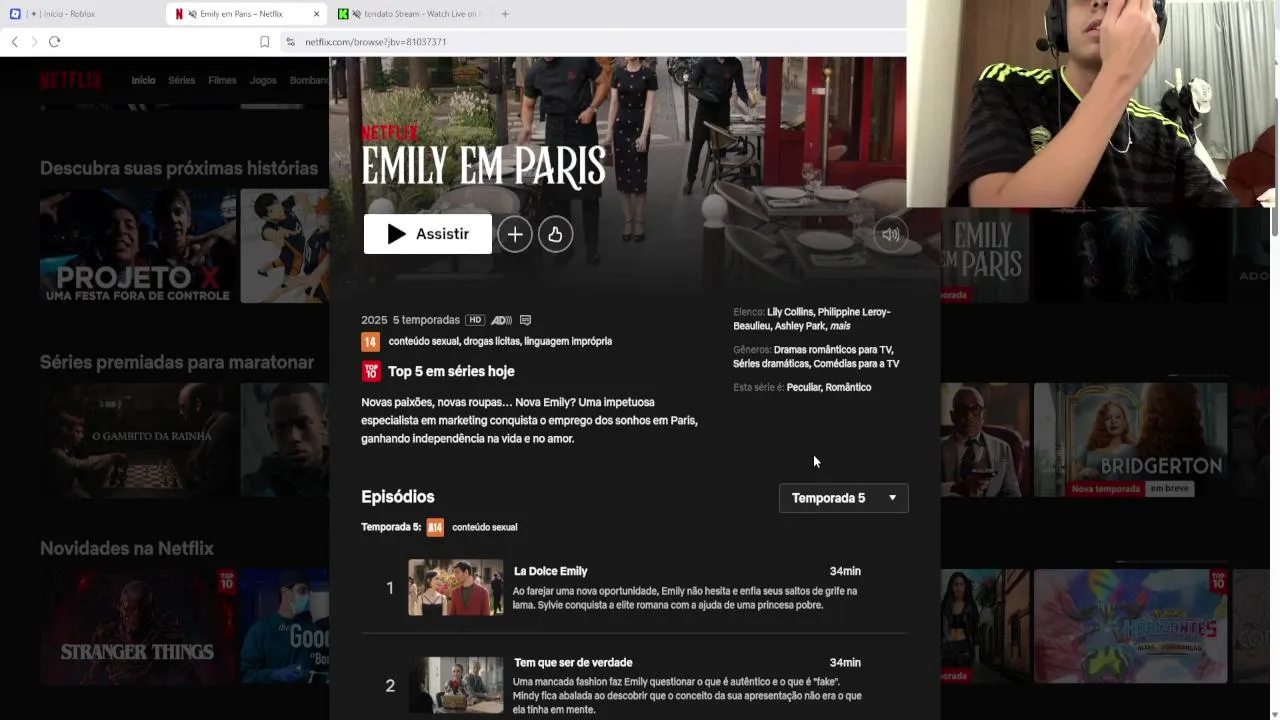
Task: Click the Roblox tab favicon
Action: point(14,14)
